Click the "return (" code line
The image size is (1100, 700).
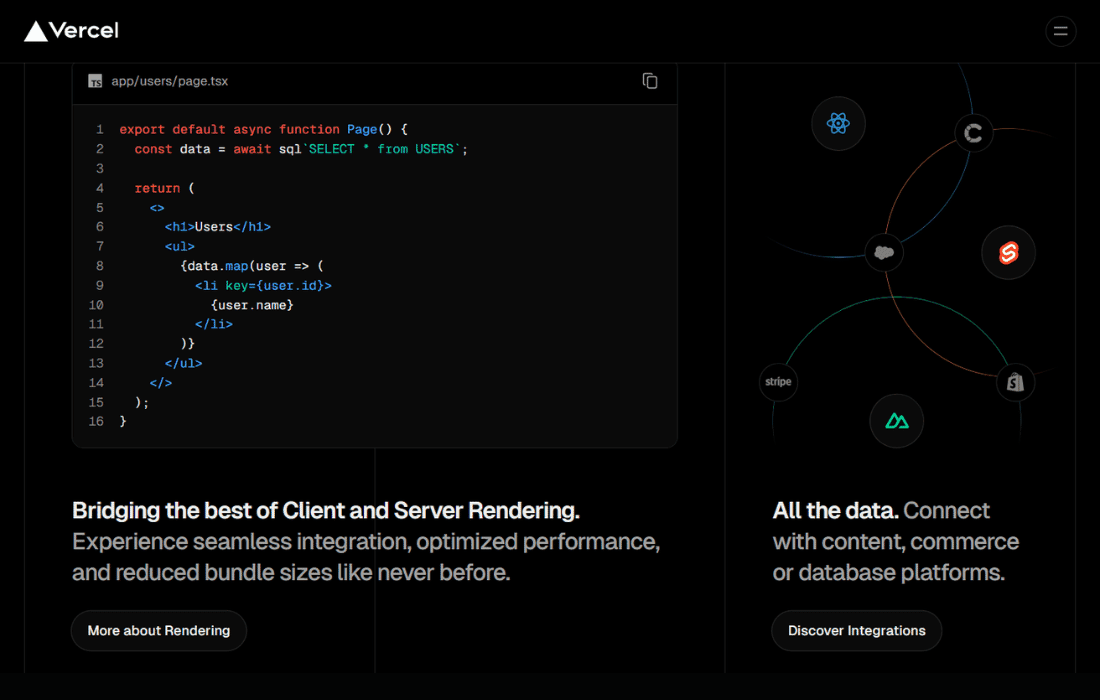pyautogui.click(x=165, y=188)
